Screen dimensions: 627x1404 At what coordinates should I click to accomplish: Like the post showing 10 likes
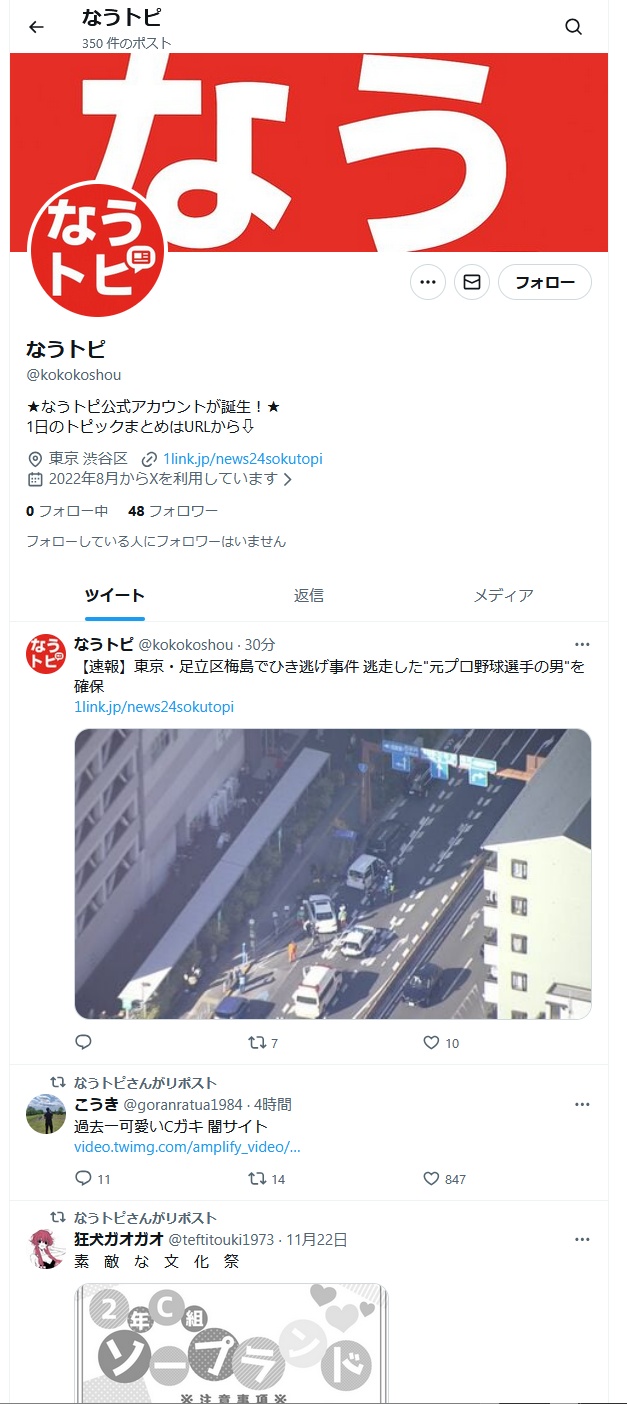click(x=441, y=1043)
